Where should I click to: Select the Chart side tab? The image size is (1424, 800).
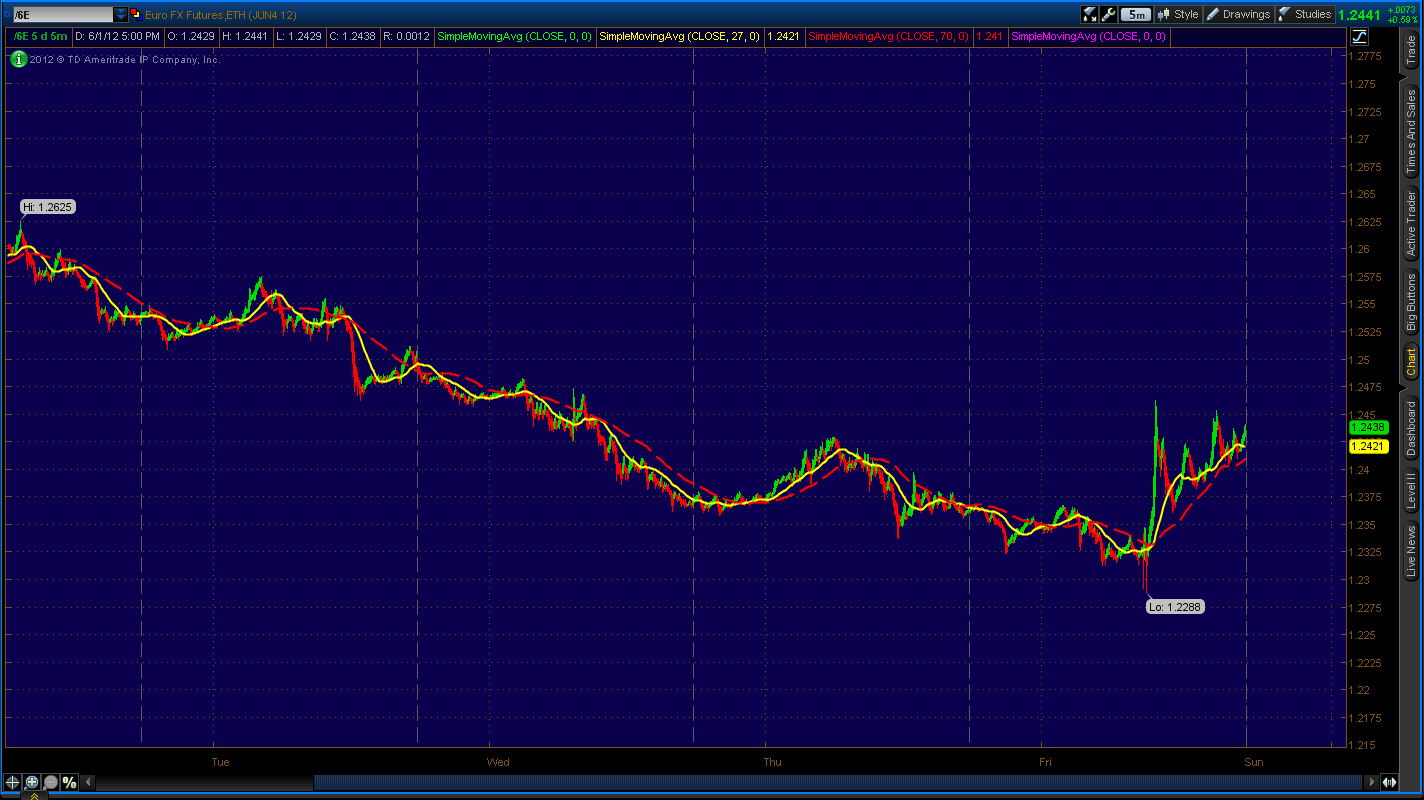[1411, 362]
